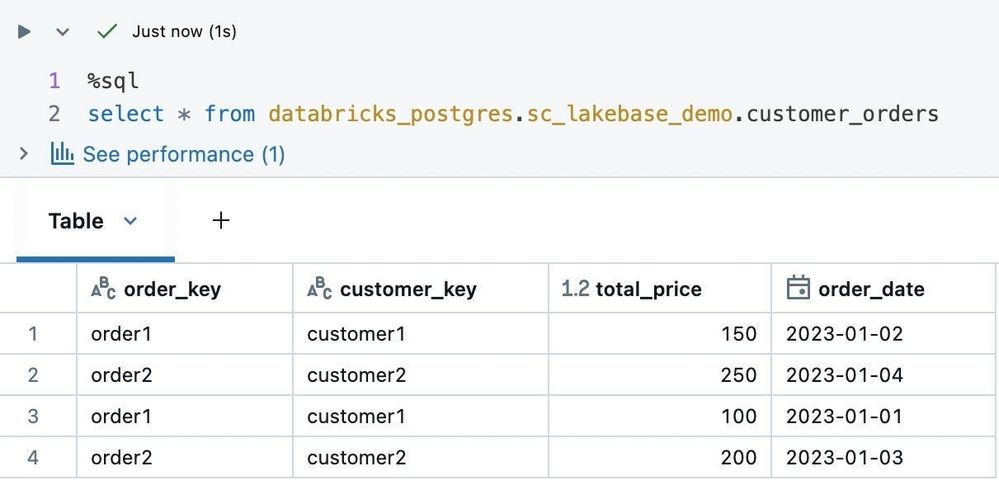Place cursor on code line 2
Image resolution: width=999 pixels, height=480 pixels.
point(512,114)
